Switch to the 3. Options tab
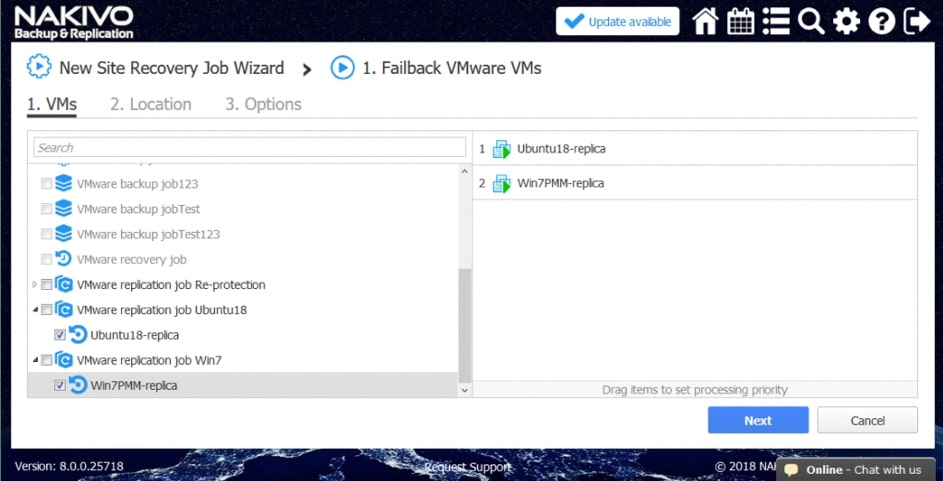Image resolution: width=943 pixels, height=481 pixels. (x=263, y=104)
